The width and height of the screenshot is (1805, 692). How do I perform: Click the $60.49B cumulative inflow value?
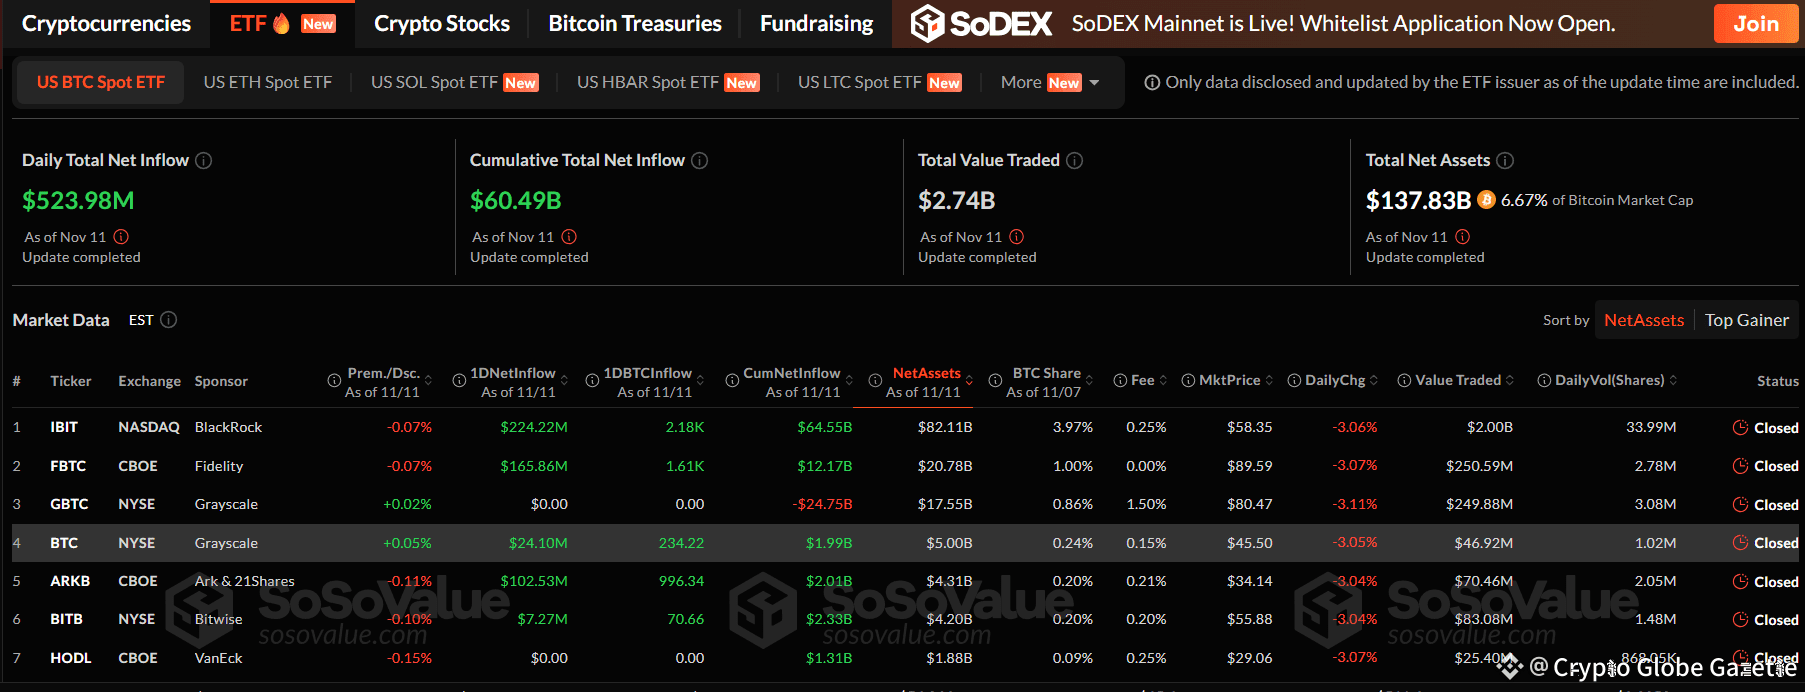click(x=515, y=201)
